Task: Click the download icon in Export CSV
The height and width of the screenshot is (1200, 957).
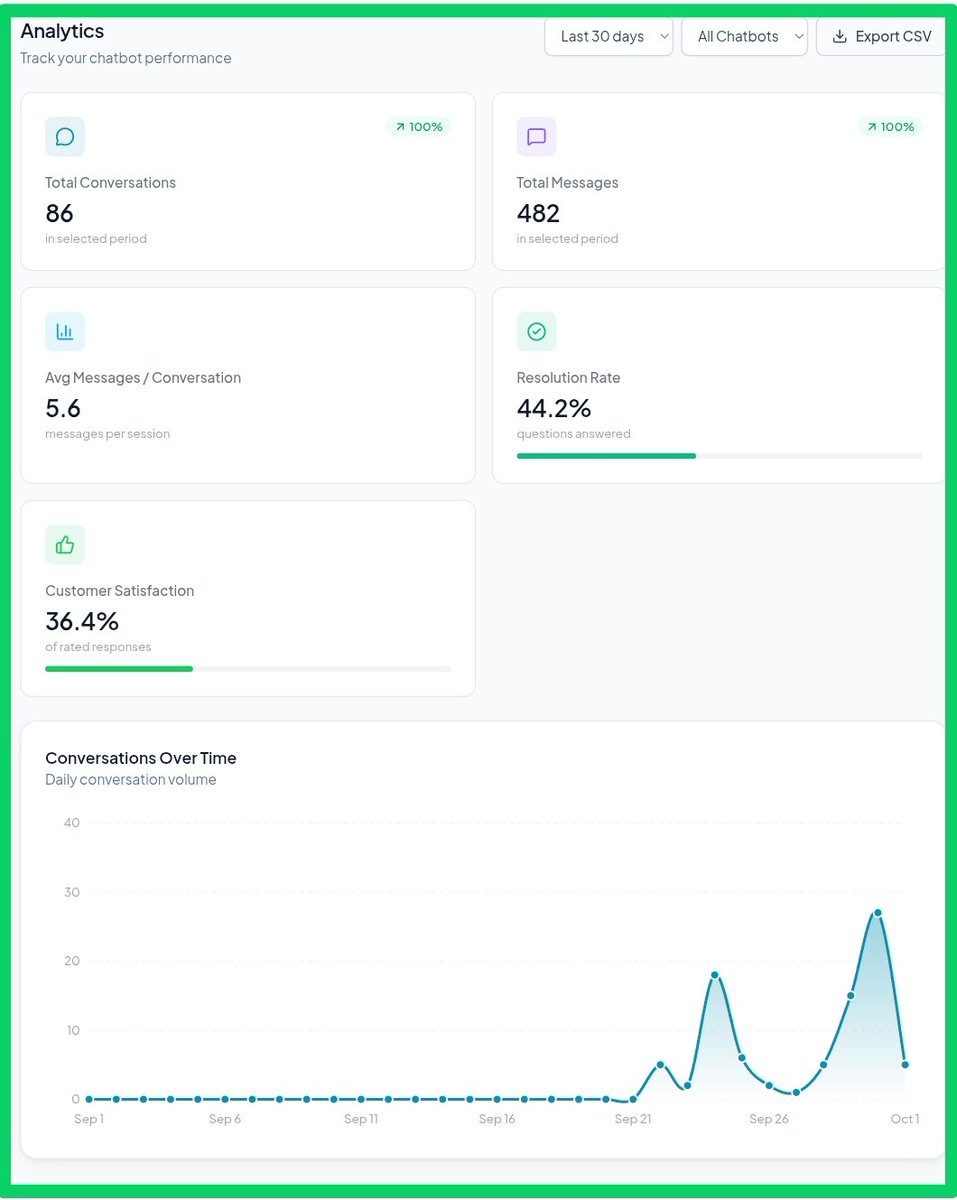Action: tap(840, 37)
